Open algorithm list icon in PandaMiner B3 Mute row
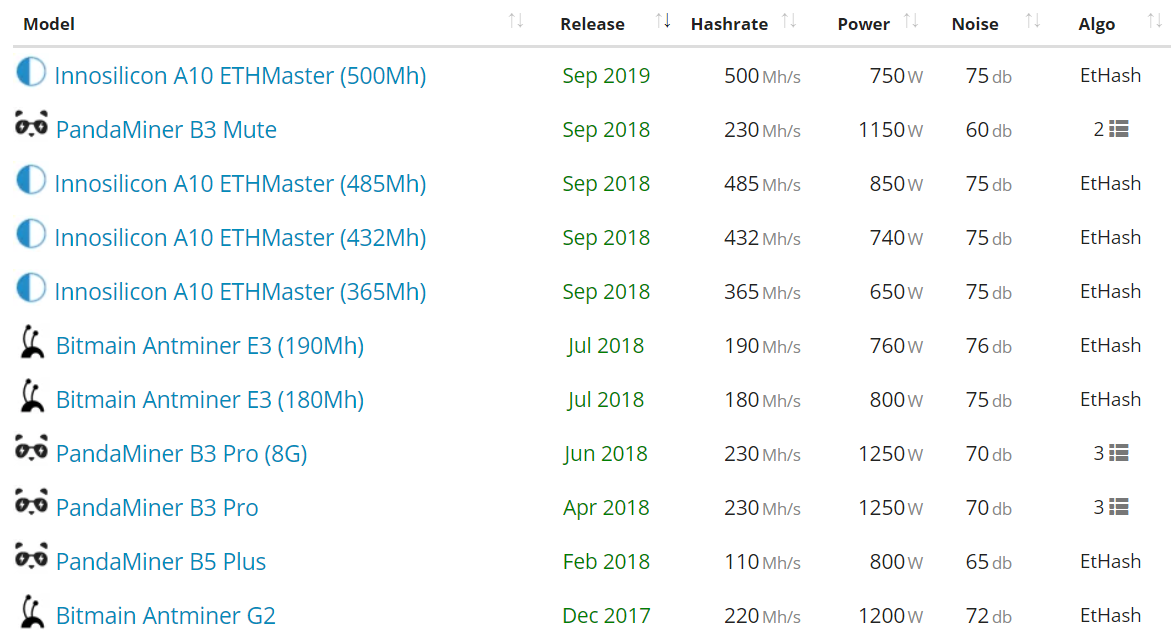This screenshot has height=638, width=1171. coord(1119,129)
